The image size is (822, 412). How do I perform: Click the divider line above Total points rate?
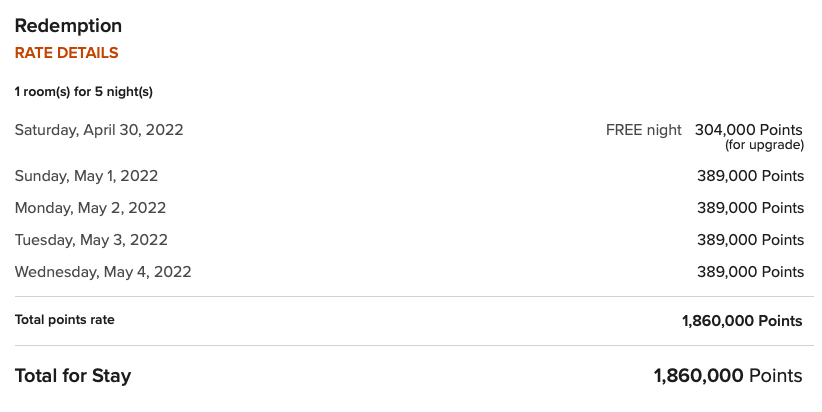[414, 297]
